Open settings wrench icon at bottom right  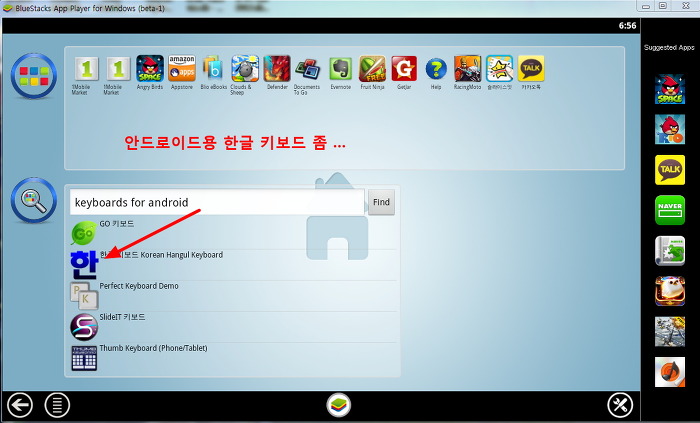coord(620,405)
